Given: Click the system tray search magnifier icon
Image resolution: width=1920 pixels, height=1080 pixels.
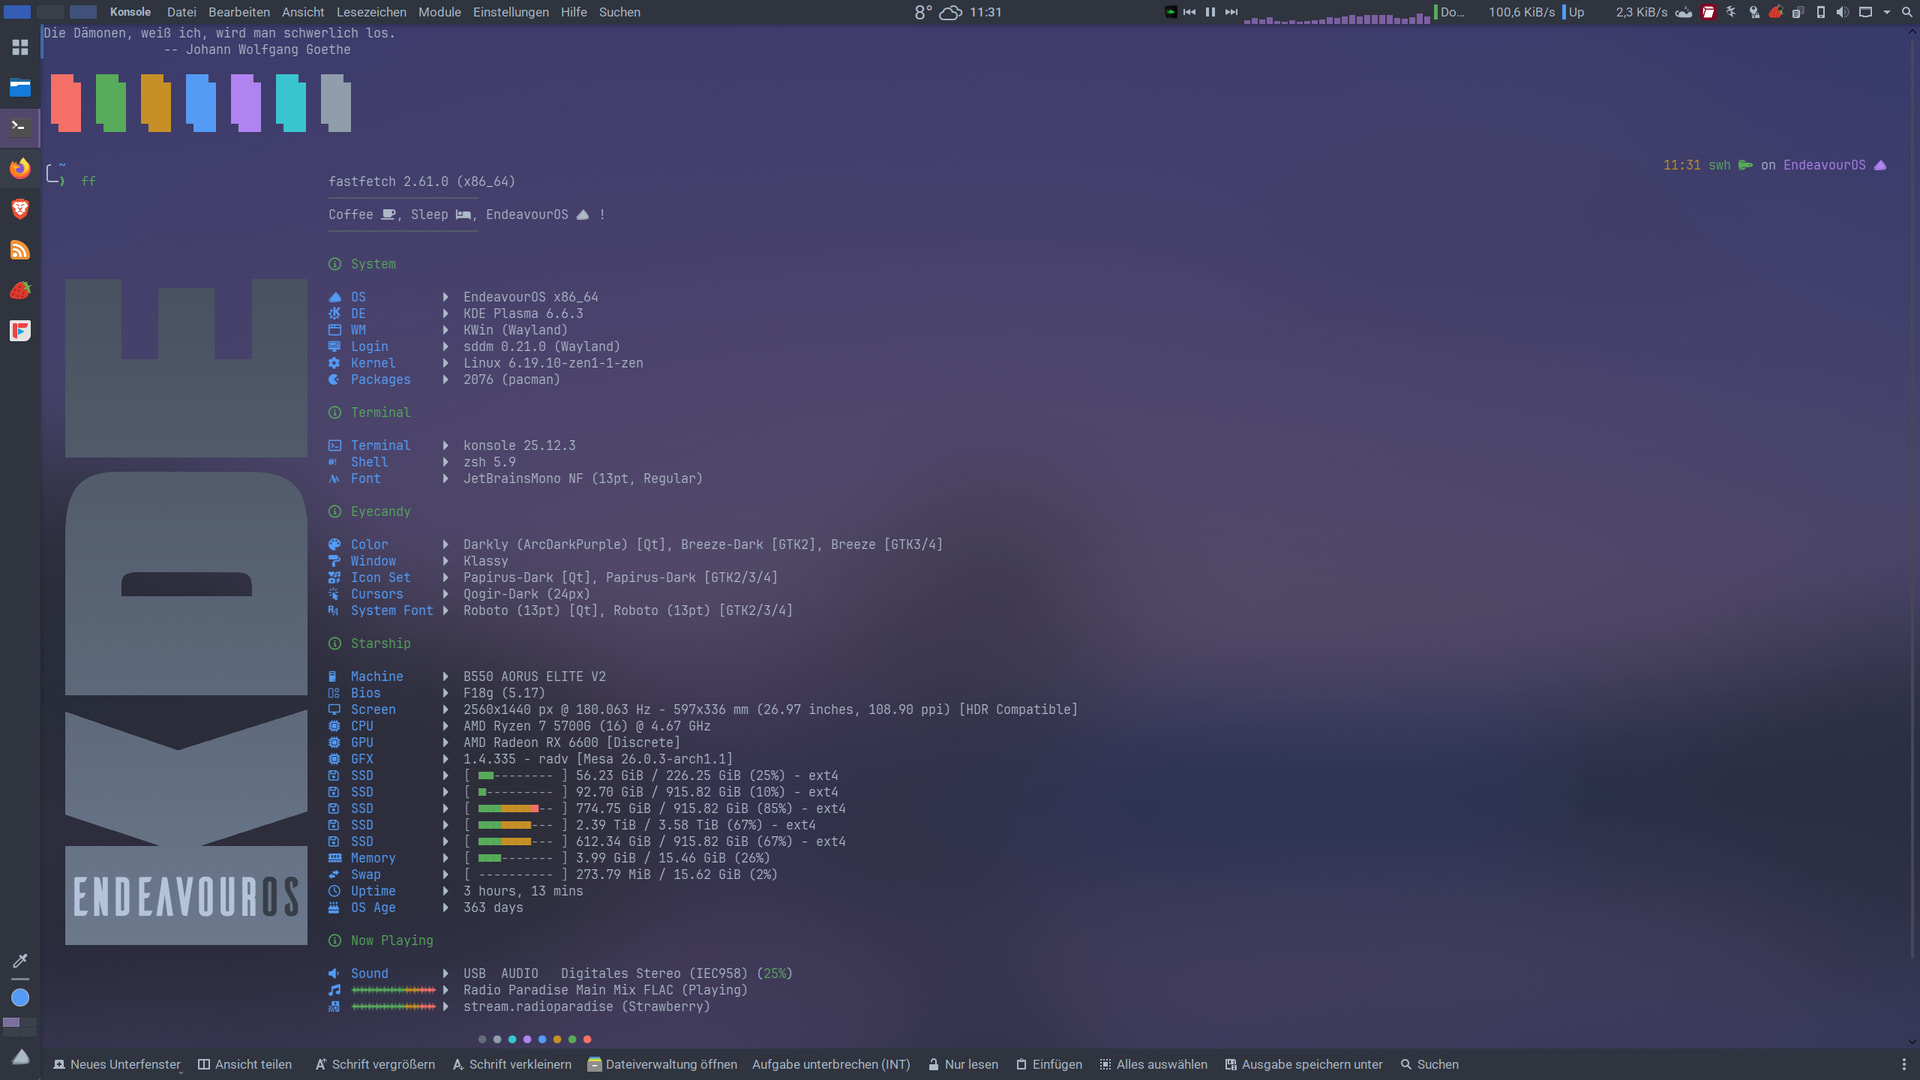Looking at the screenshot, I should [x=1906, y=12].
